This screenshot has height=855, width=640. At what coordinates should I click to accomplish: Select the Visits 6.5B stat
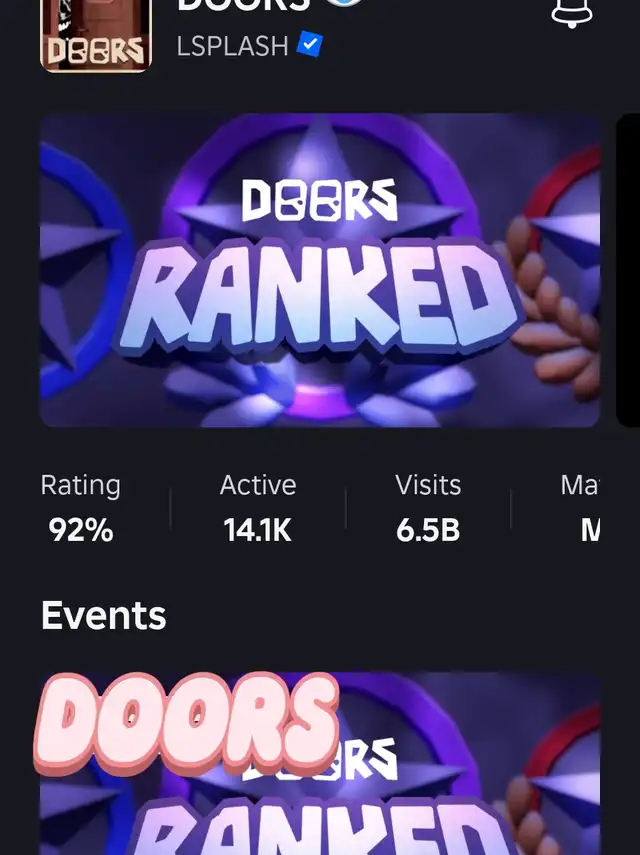tap(428, 508)
